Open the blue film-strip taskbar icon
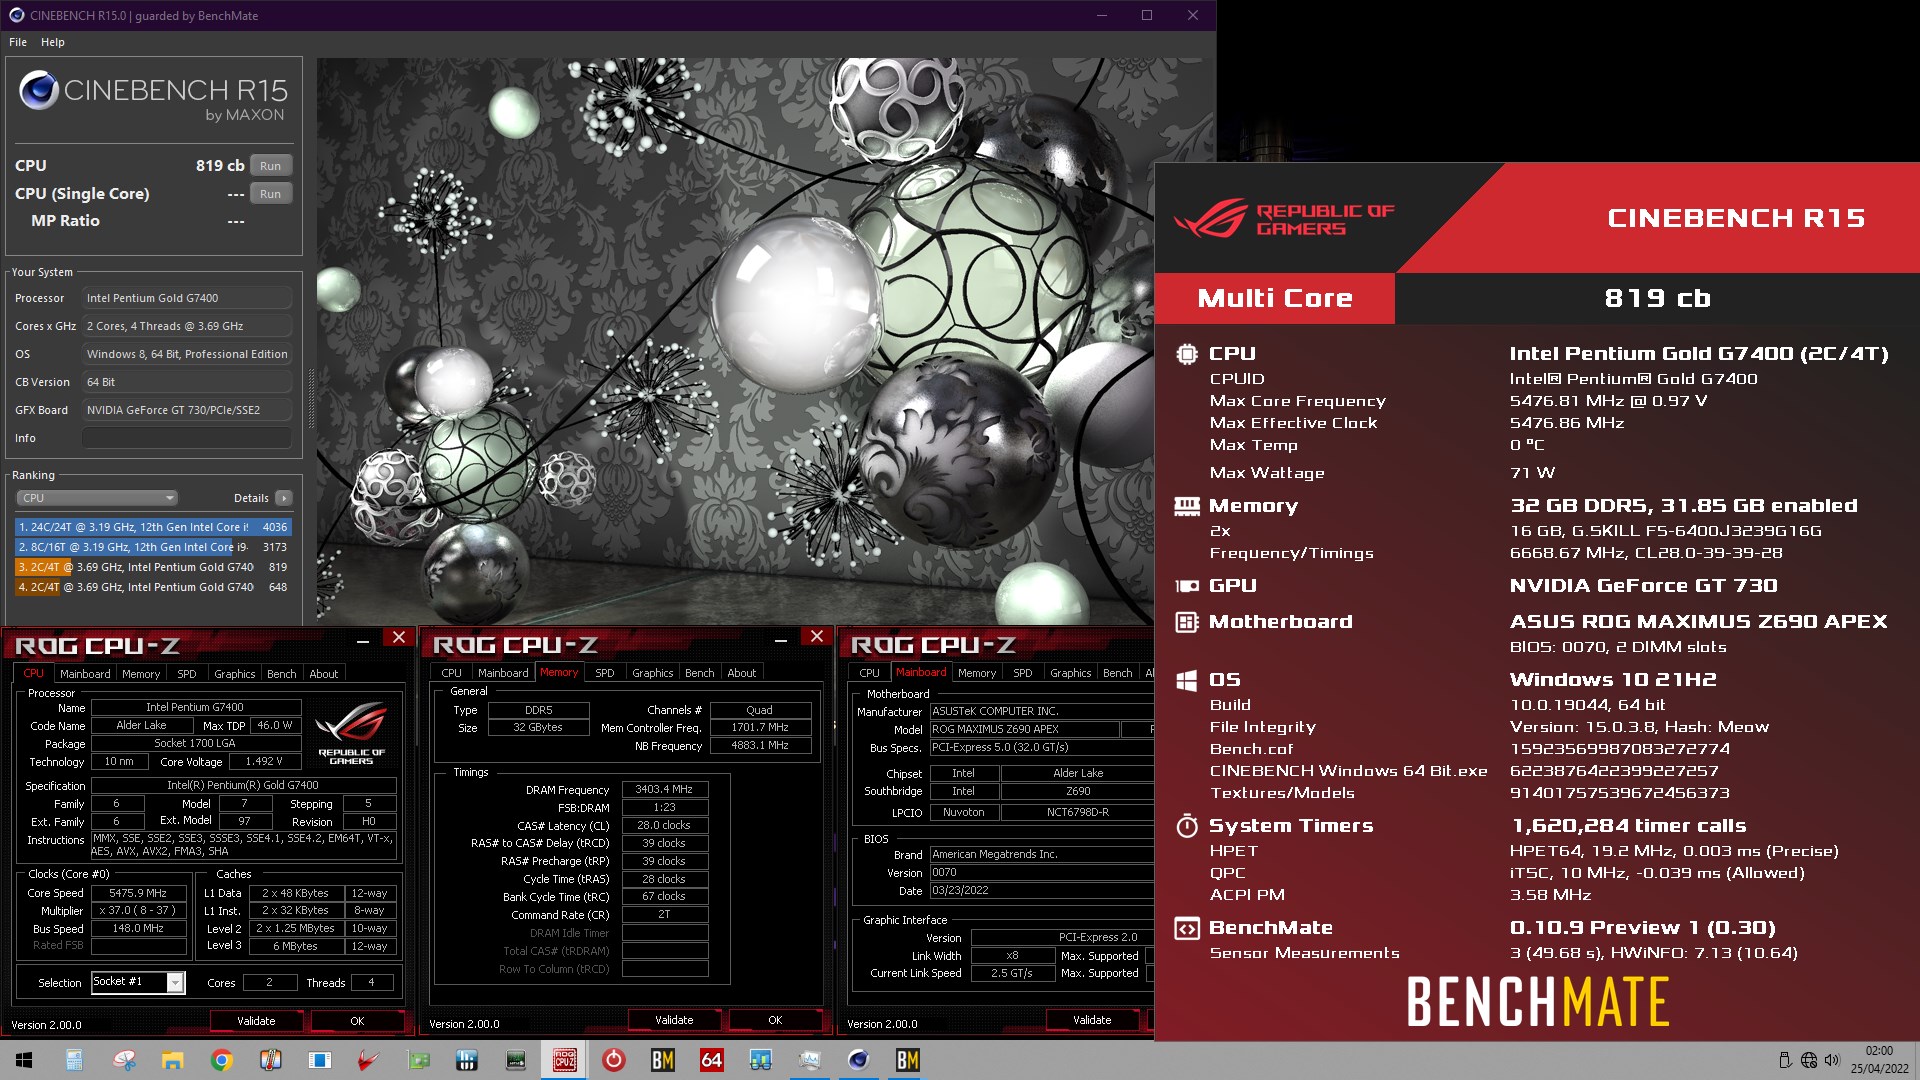The image size is (1920, 1080). point(320,1060)
